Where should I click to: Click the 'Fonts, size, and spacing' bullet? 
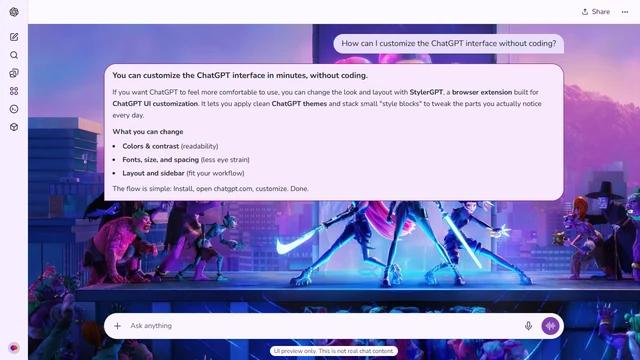(x=186, y=160)
